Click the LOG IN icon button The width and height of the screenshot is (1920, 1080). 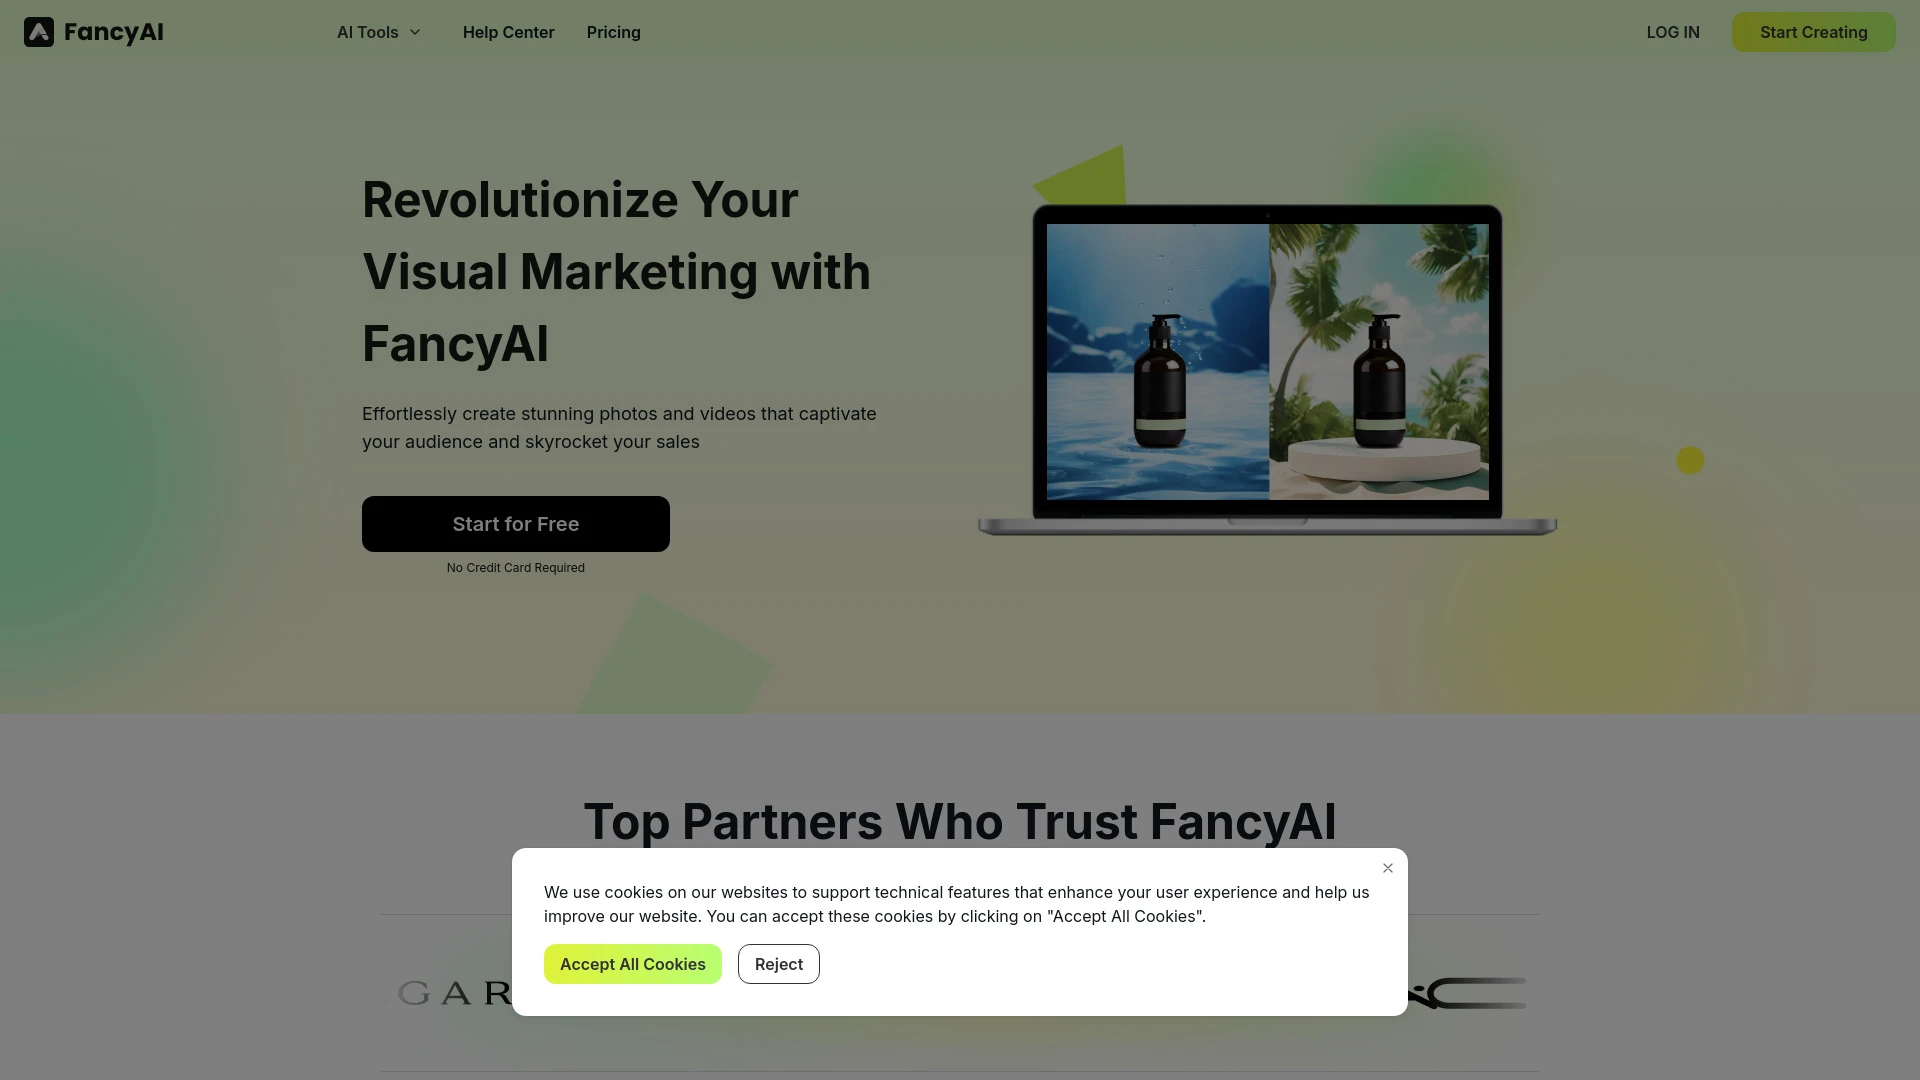pyautogui.click(x=1672, y=32)
